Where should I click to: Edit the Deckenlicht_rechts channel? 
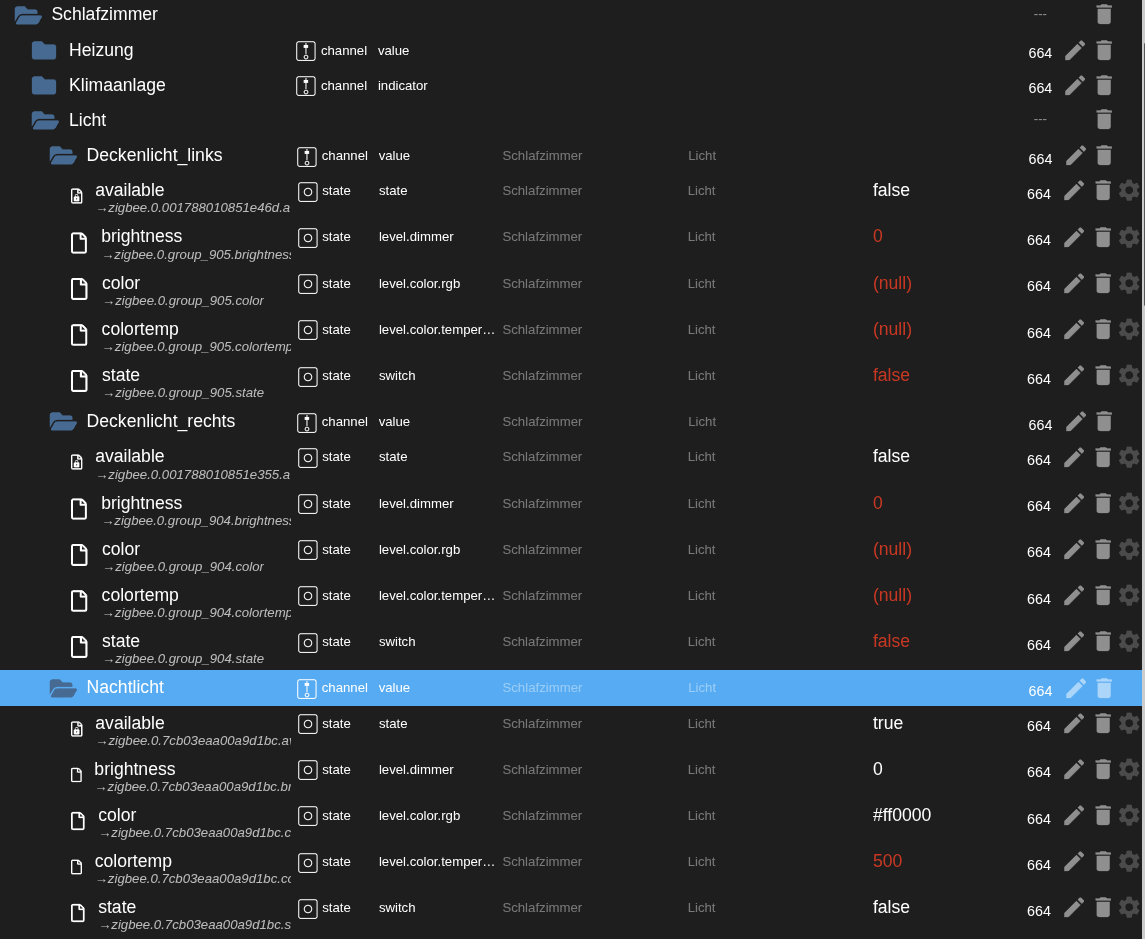click(x=1075, y=421)
